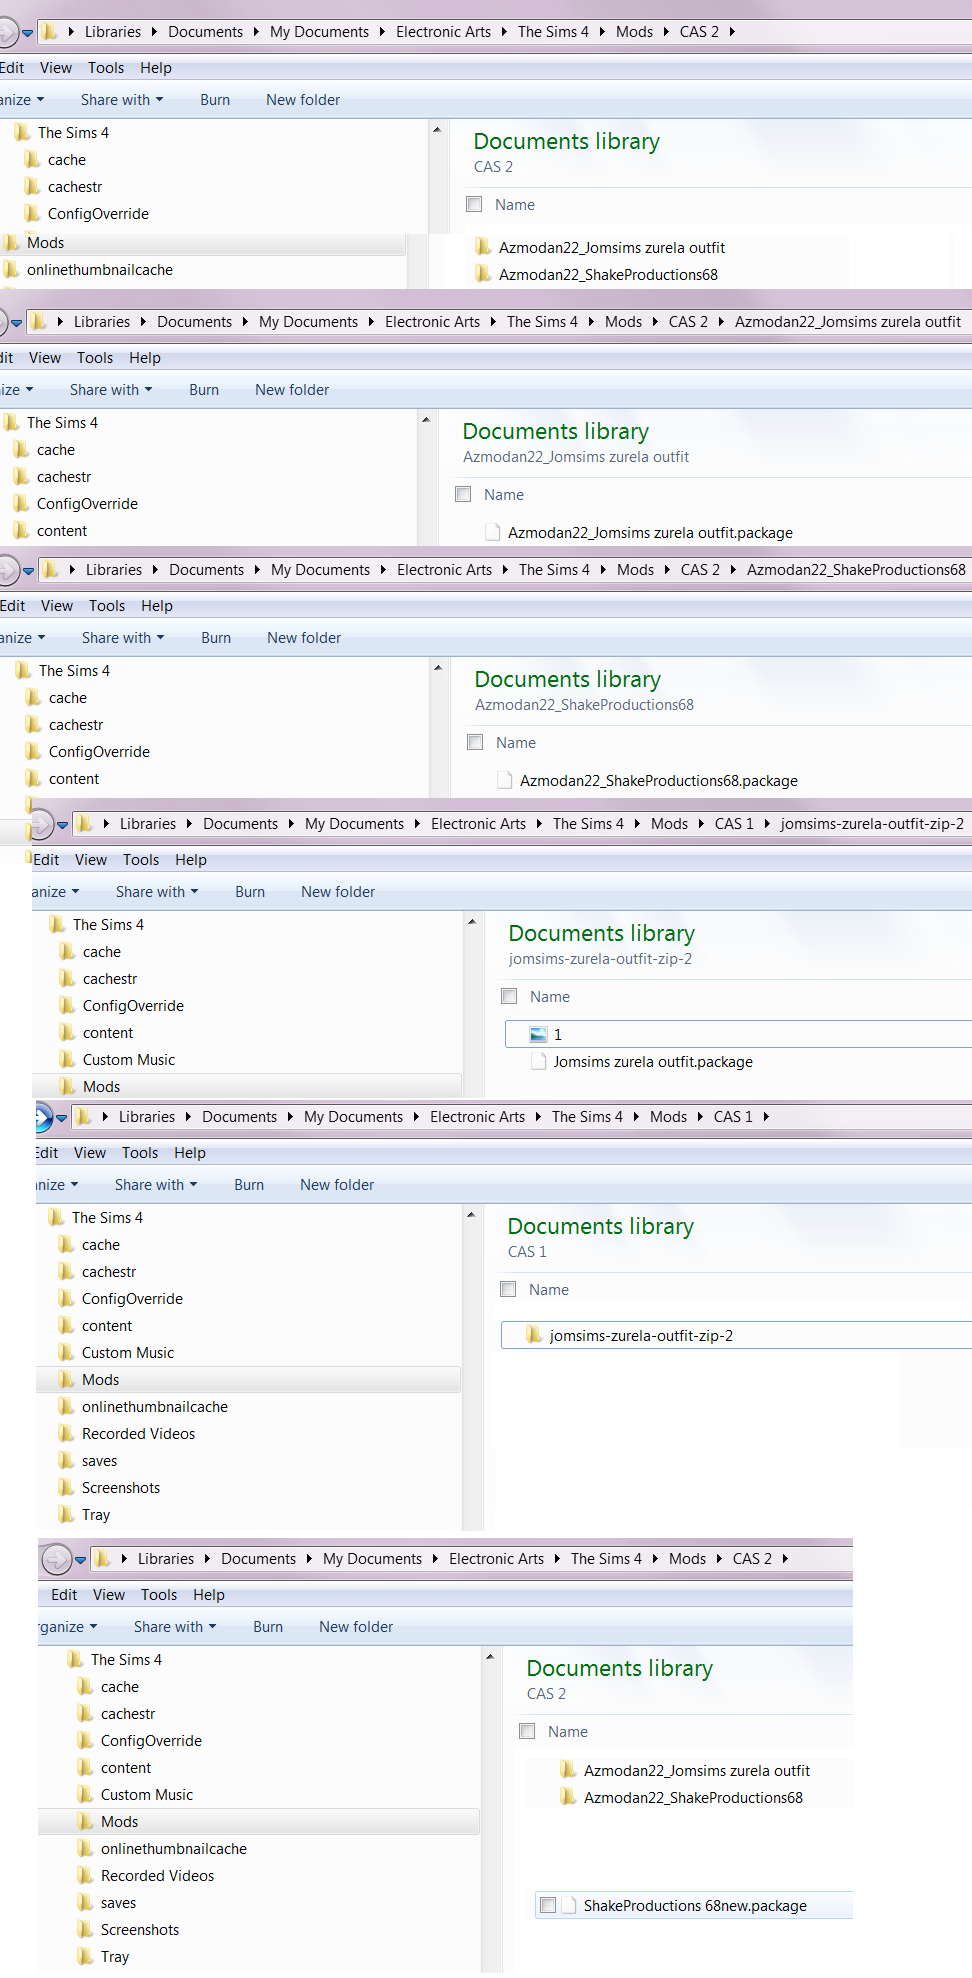Toggle select-all checkbox in CAS 1 library

(508, 1289)
